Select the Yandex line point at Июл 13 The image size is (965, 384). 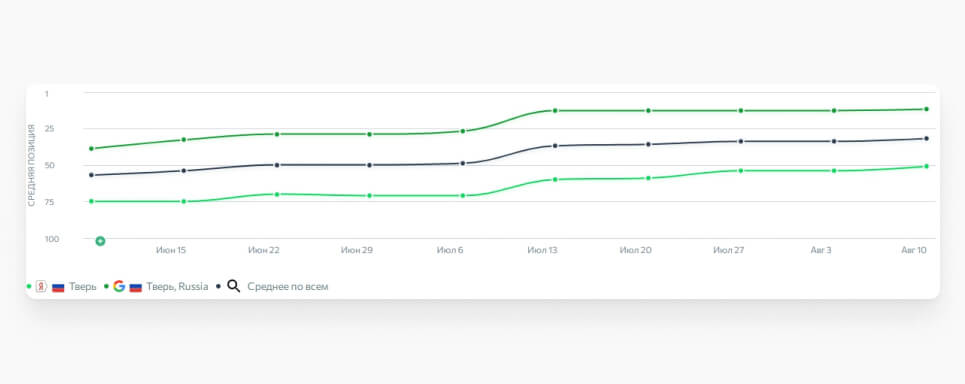[555, 180]
